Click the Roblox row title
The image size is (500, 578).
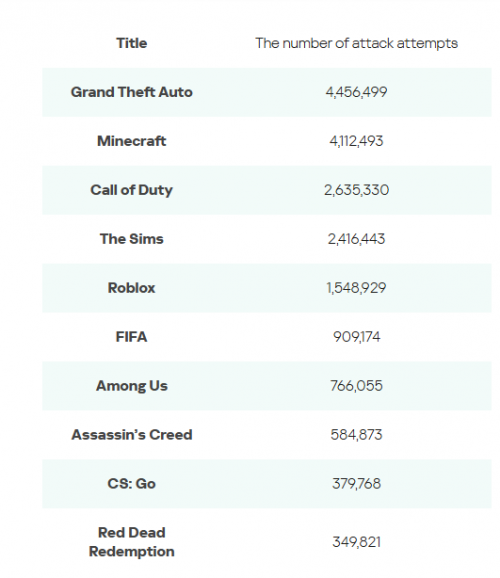click(132, 288)
